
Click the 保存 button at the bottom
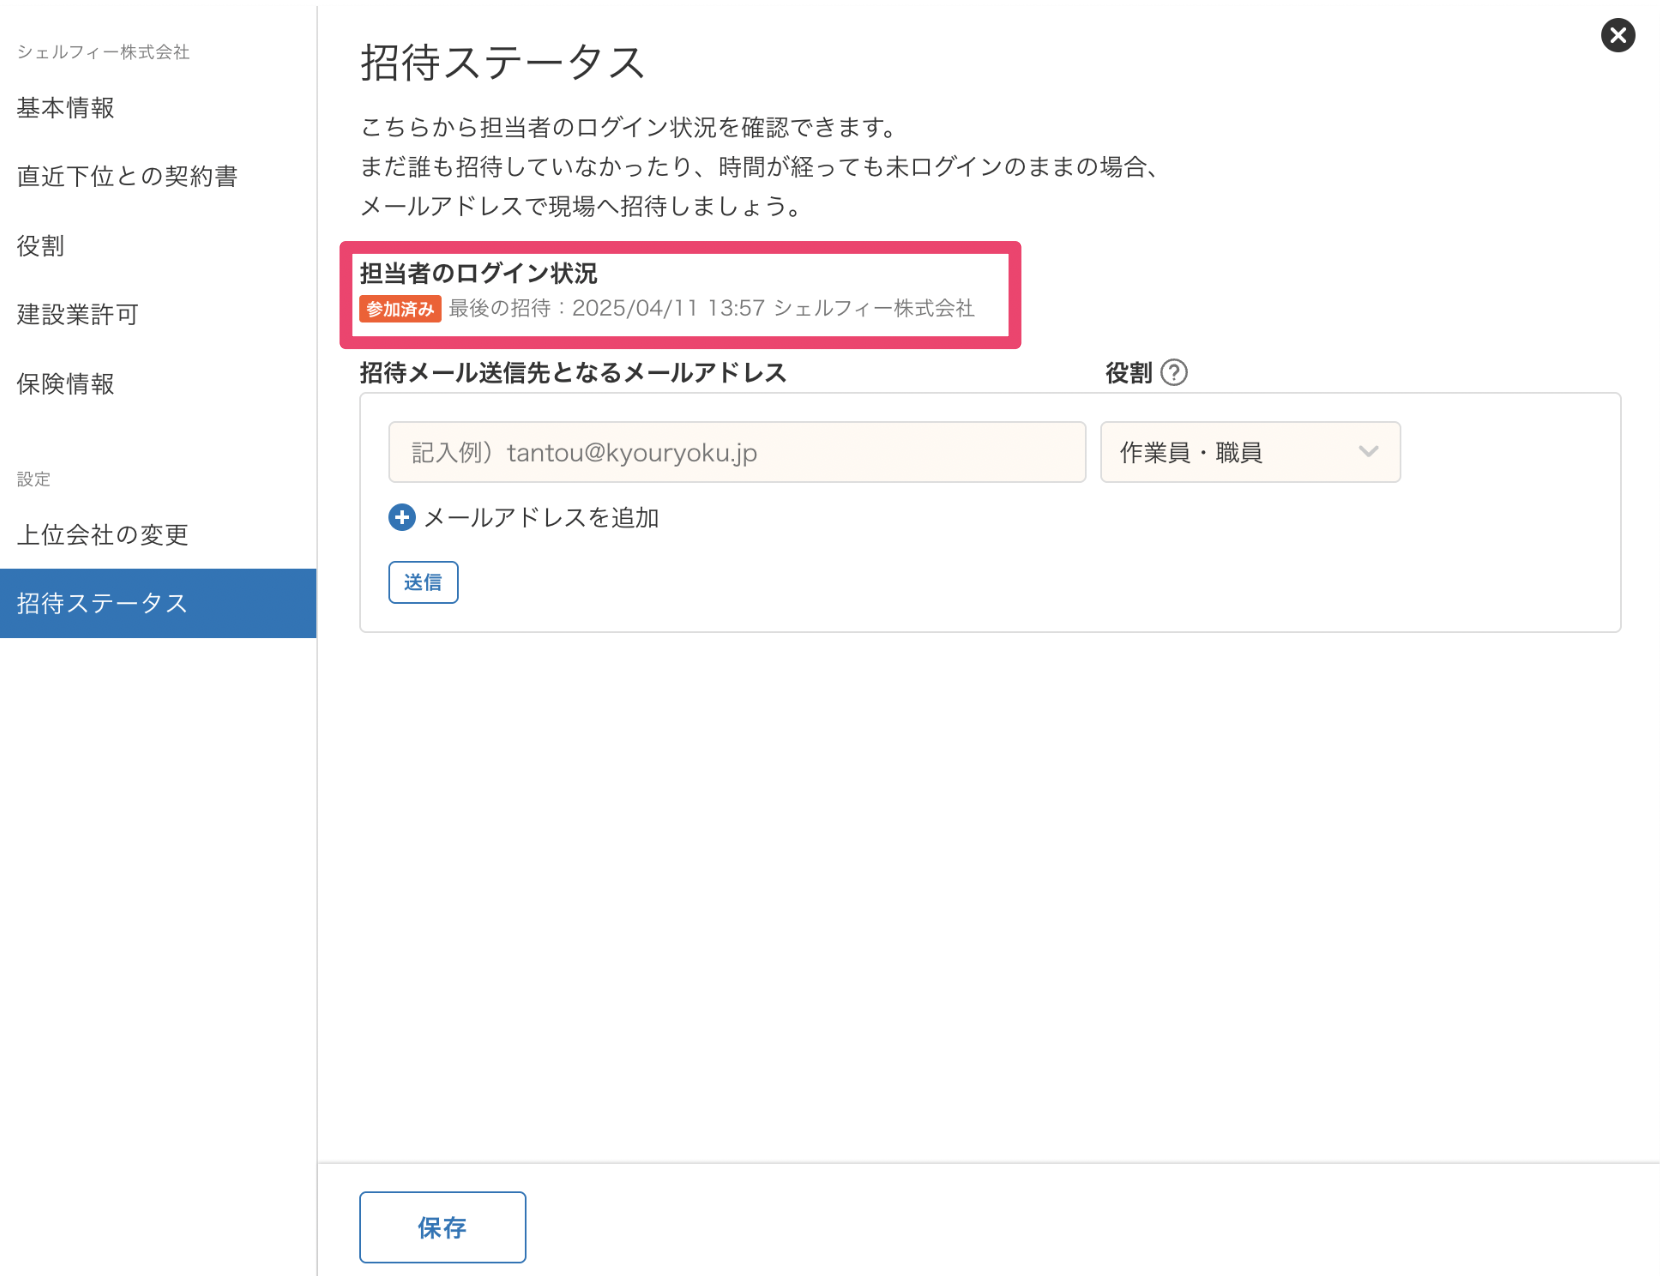pos(442,1227)
